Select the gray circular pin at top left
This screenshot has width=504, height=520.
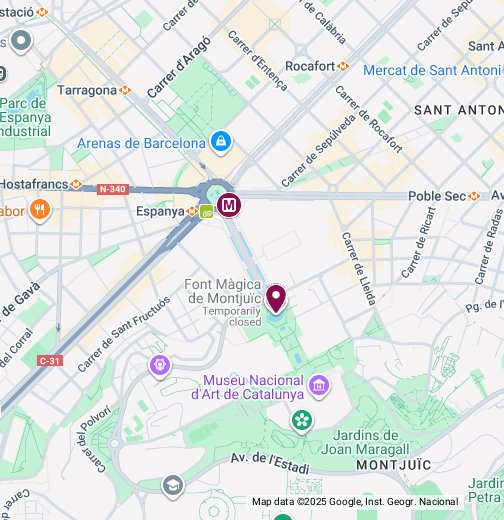[21, 41]
